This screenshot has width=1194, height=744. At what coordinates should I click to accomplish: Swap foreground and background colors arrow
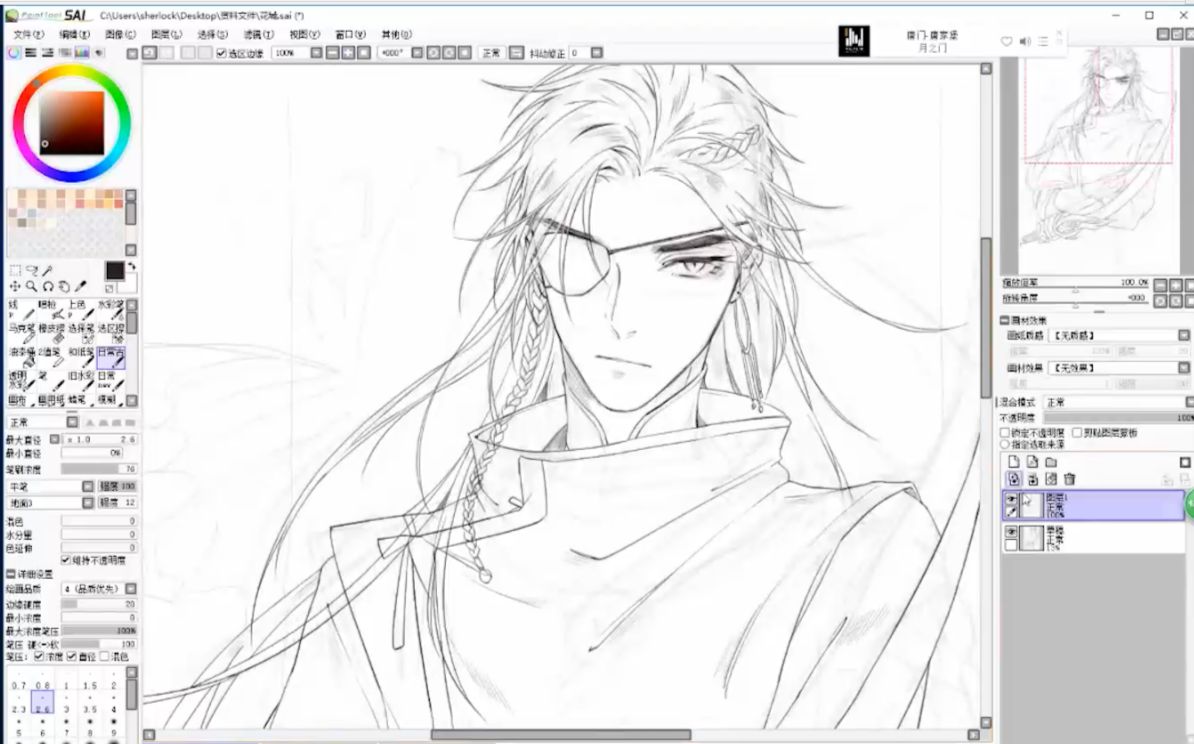click(131, 266)
